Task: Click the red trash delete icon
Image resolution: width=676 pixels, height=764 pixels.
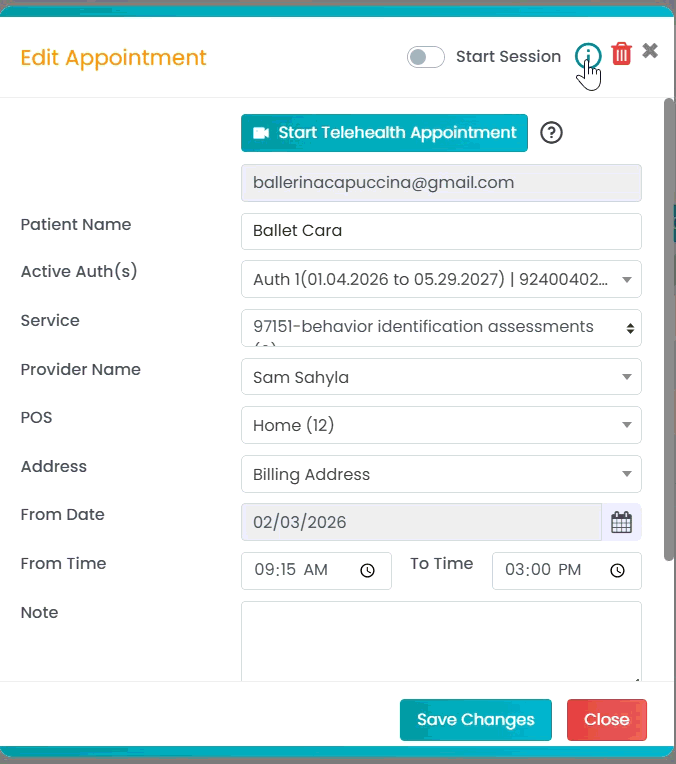Action: [x=621, y=54]
